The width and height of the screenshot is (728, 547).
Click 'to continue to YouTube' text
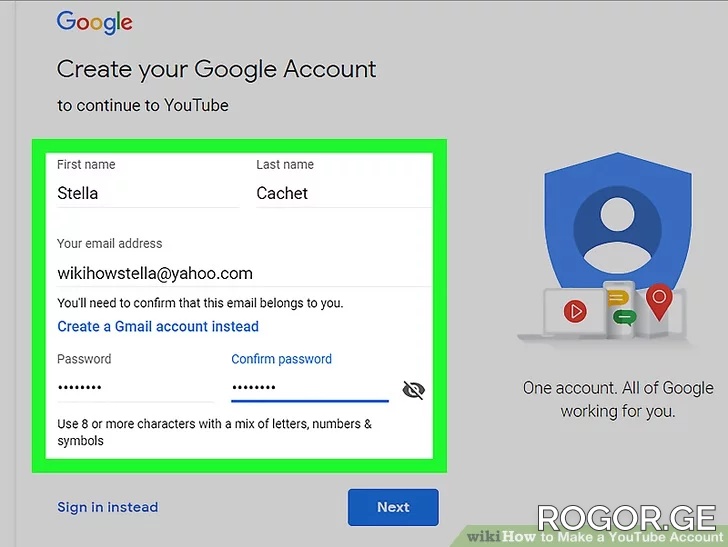(x=143, y=105)
